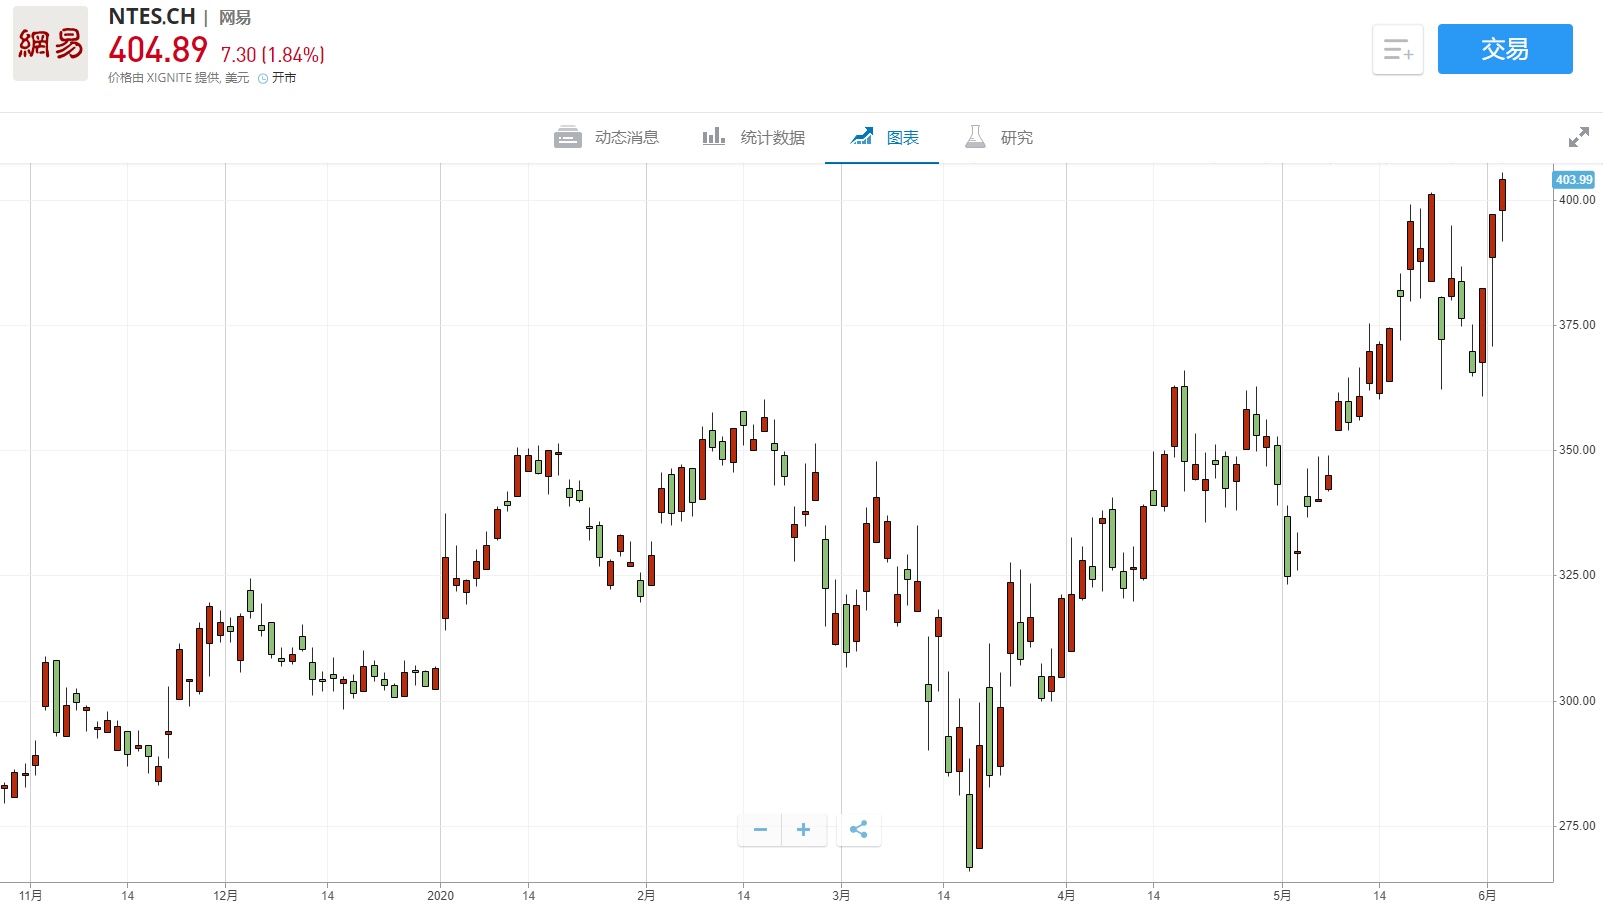Click the add to watchlist icon
This screenshot has width=1603, height=905.
tap(1397, 49)
